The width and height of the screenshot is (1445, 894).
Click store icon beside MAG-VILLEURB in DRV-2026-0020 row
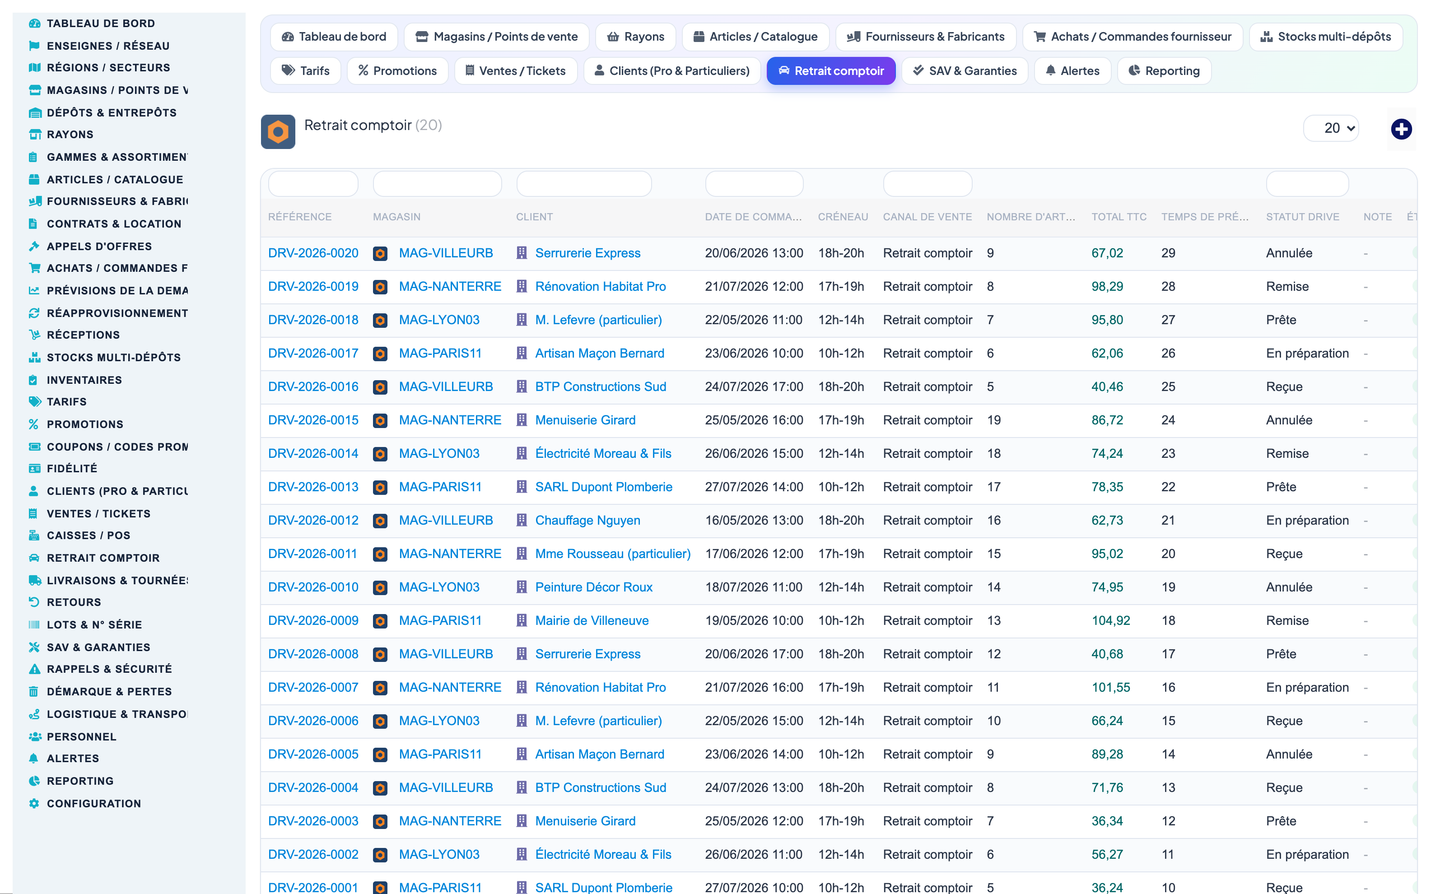coord(380,254)
